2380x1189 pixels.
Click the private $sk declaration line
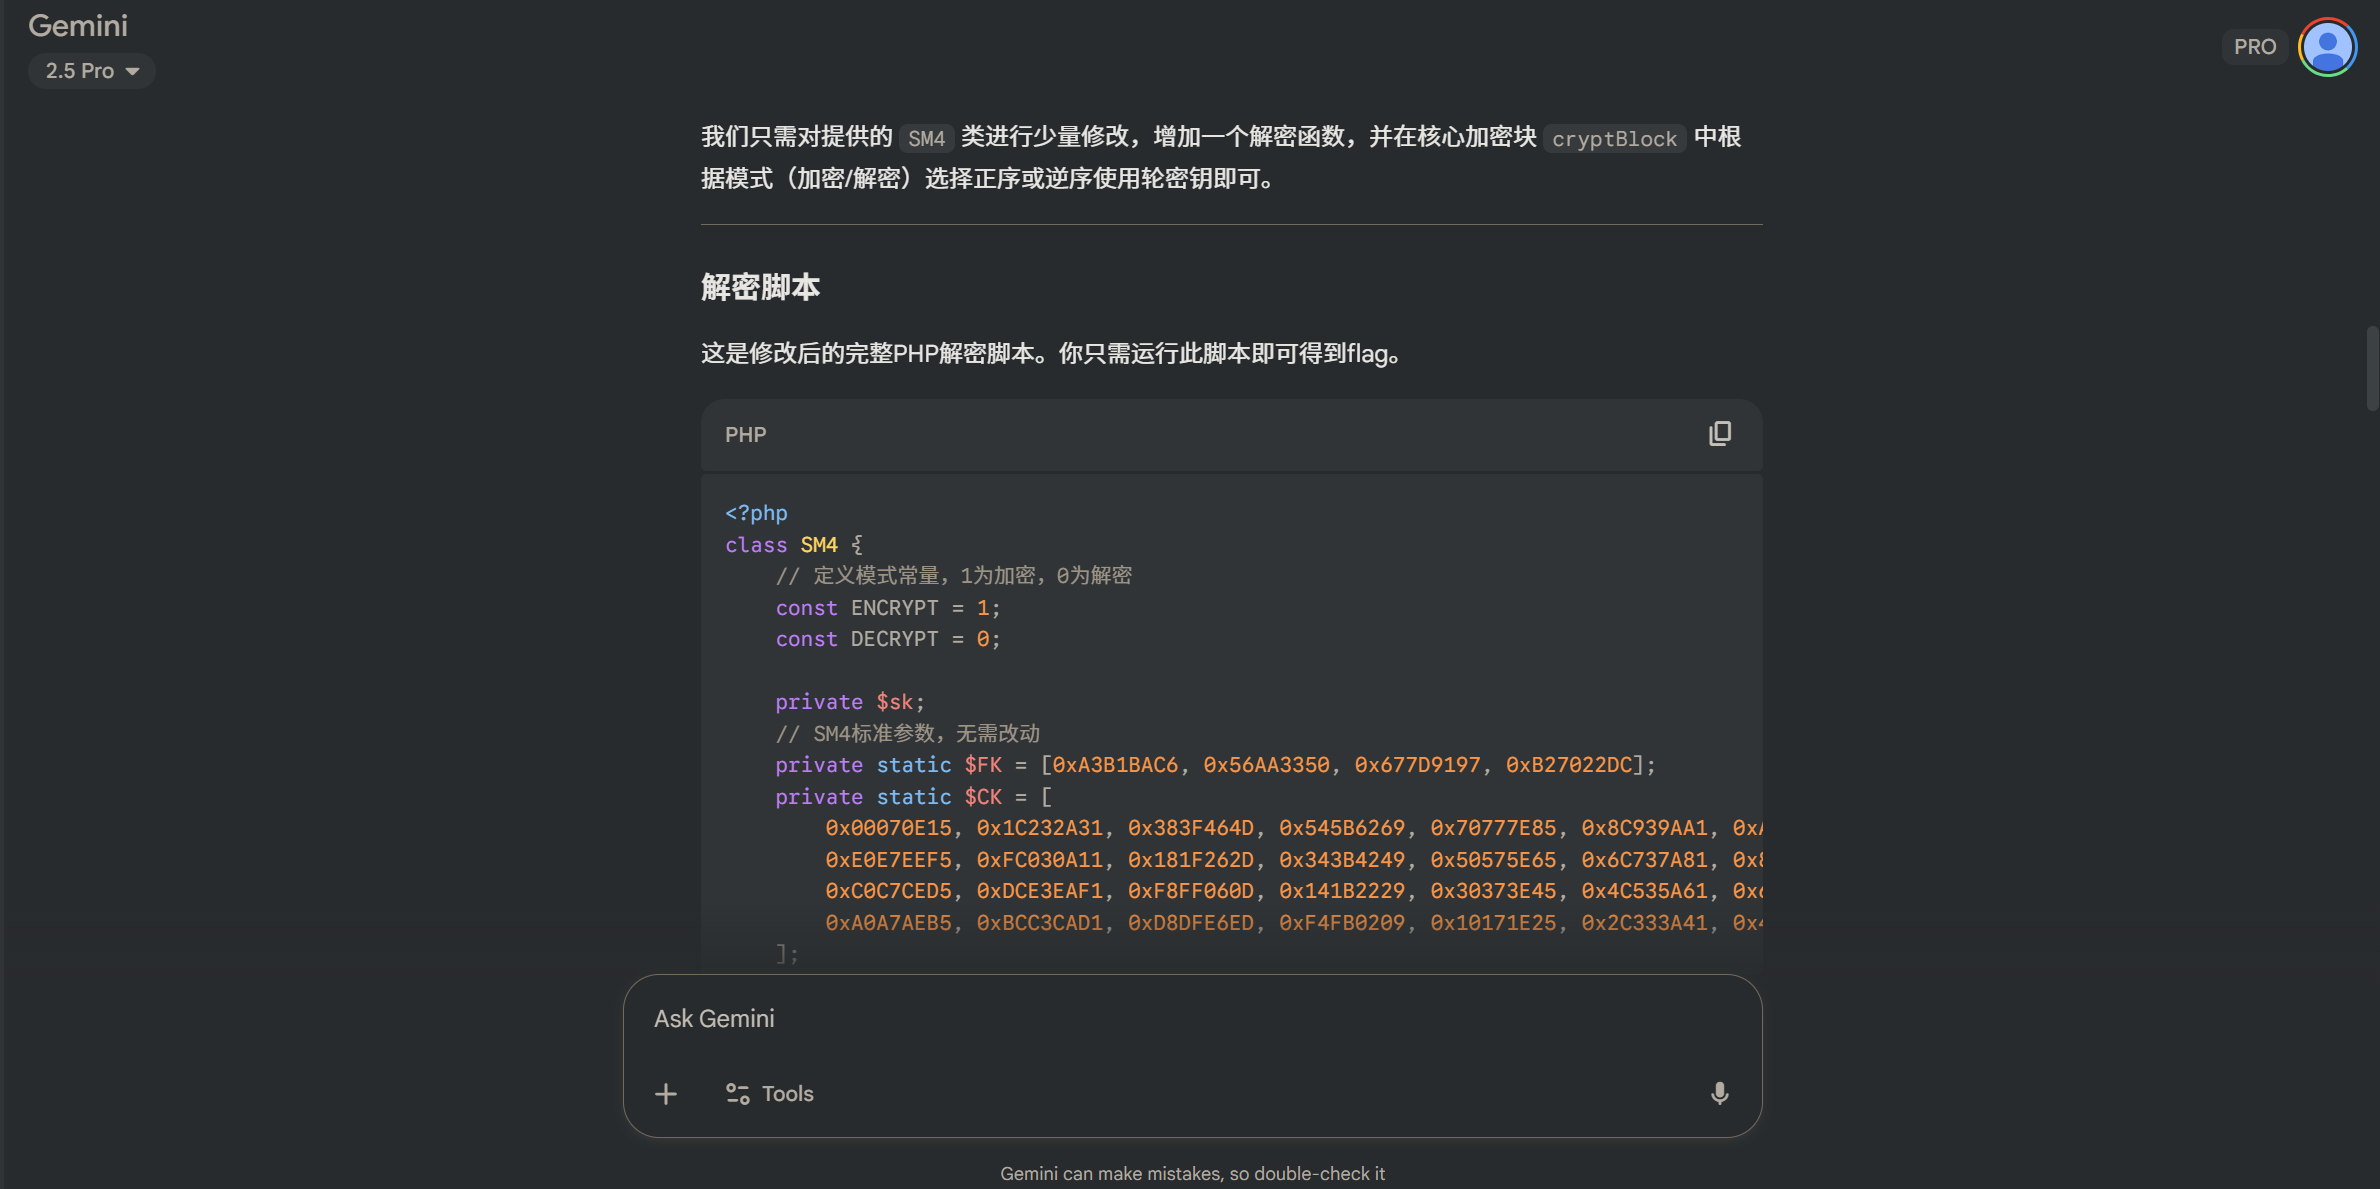coord(849,702)
